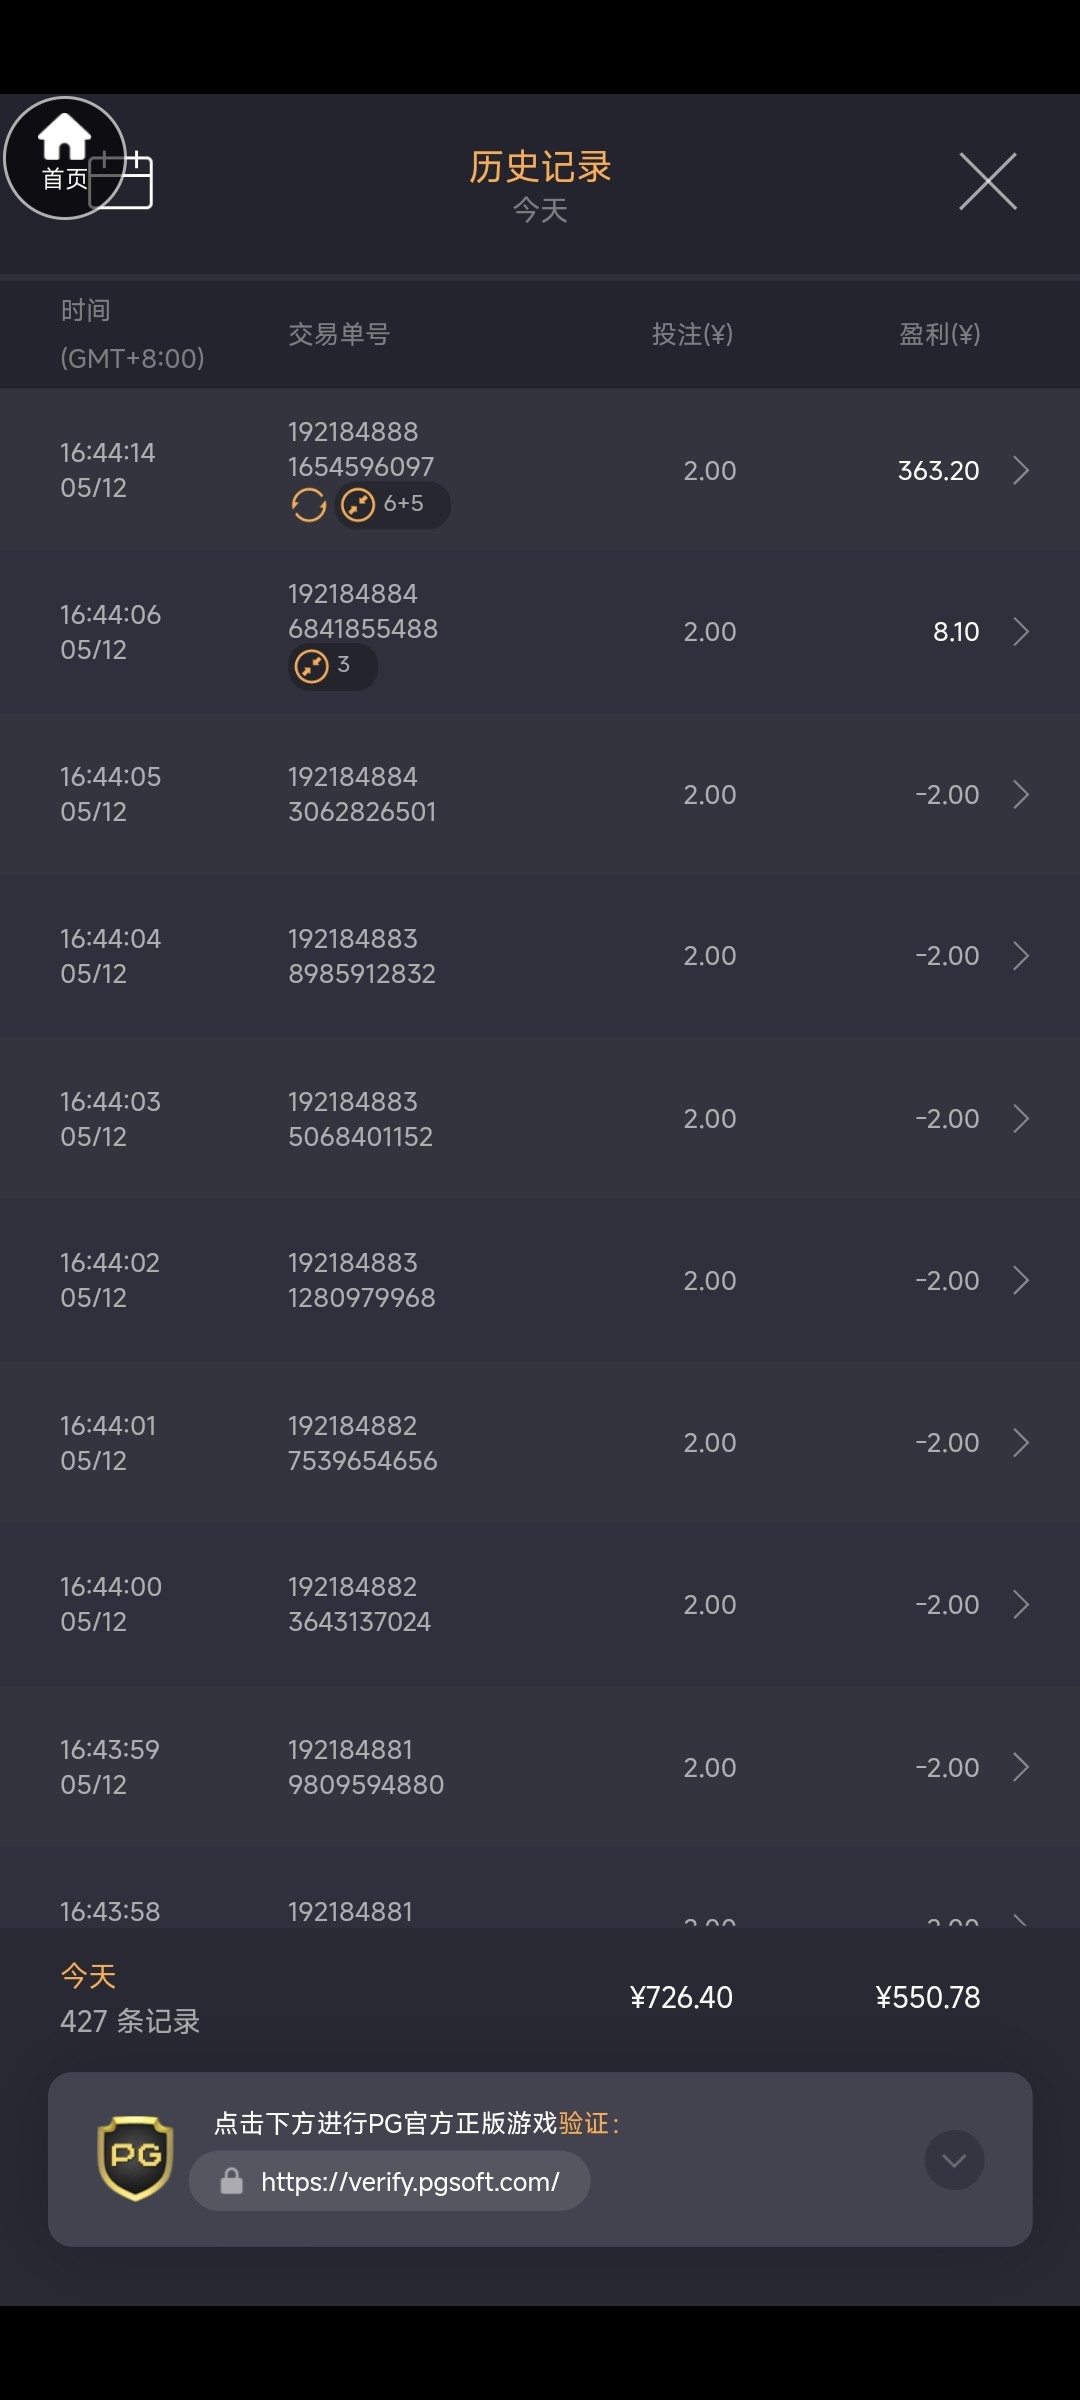
Task: Click the 6+5 free spins badge
Action: (x=392, y=505)
